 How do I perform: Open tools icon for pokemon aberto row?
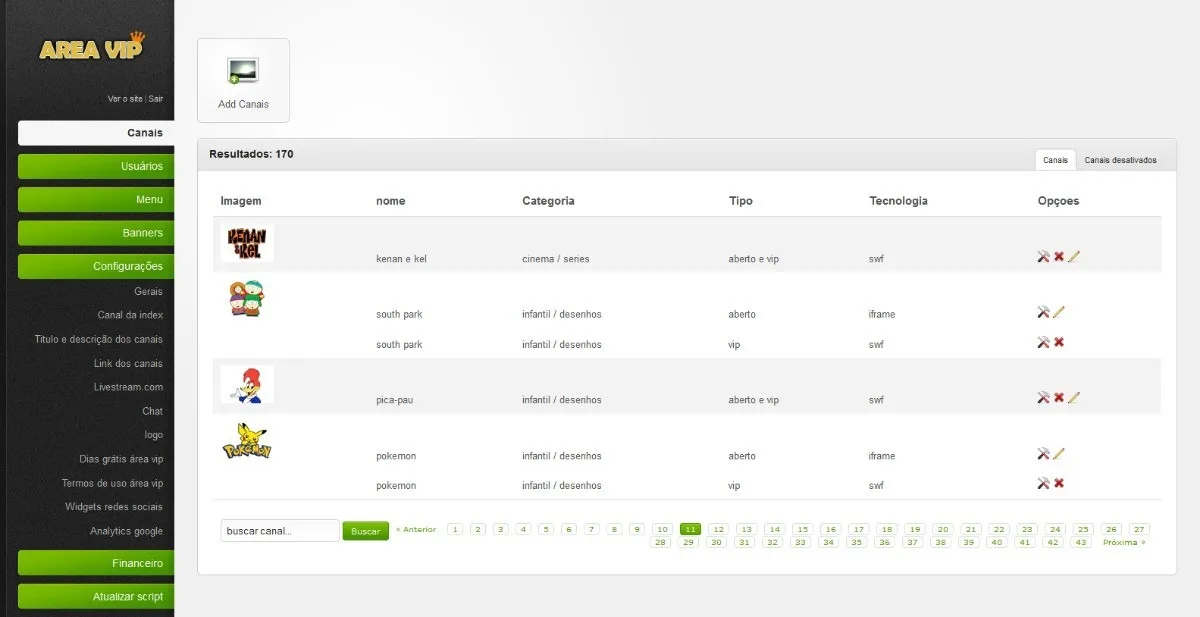(x=1043, y=454)
